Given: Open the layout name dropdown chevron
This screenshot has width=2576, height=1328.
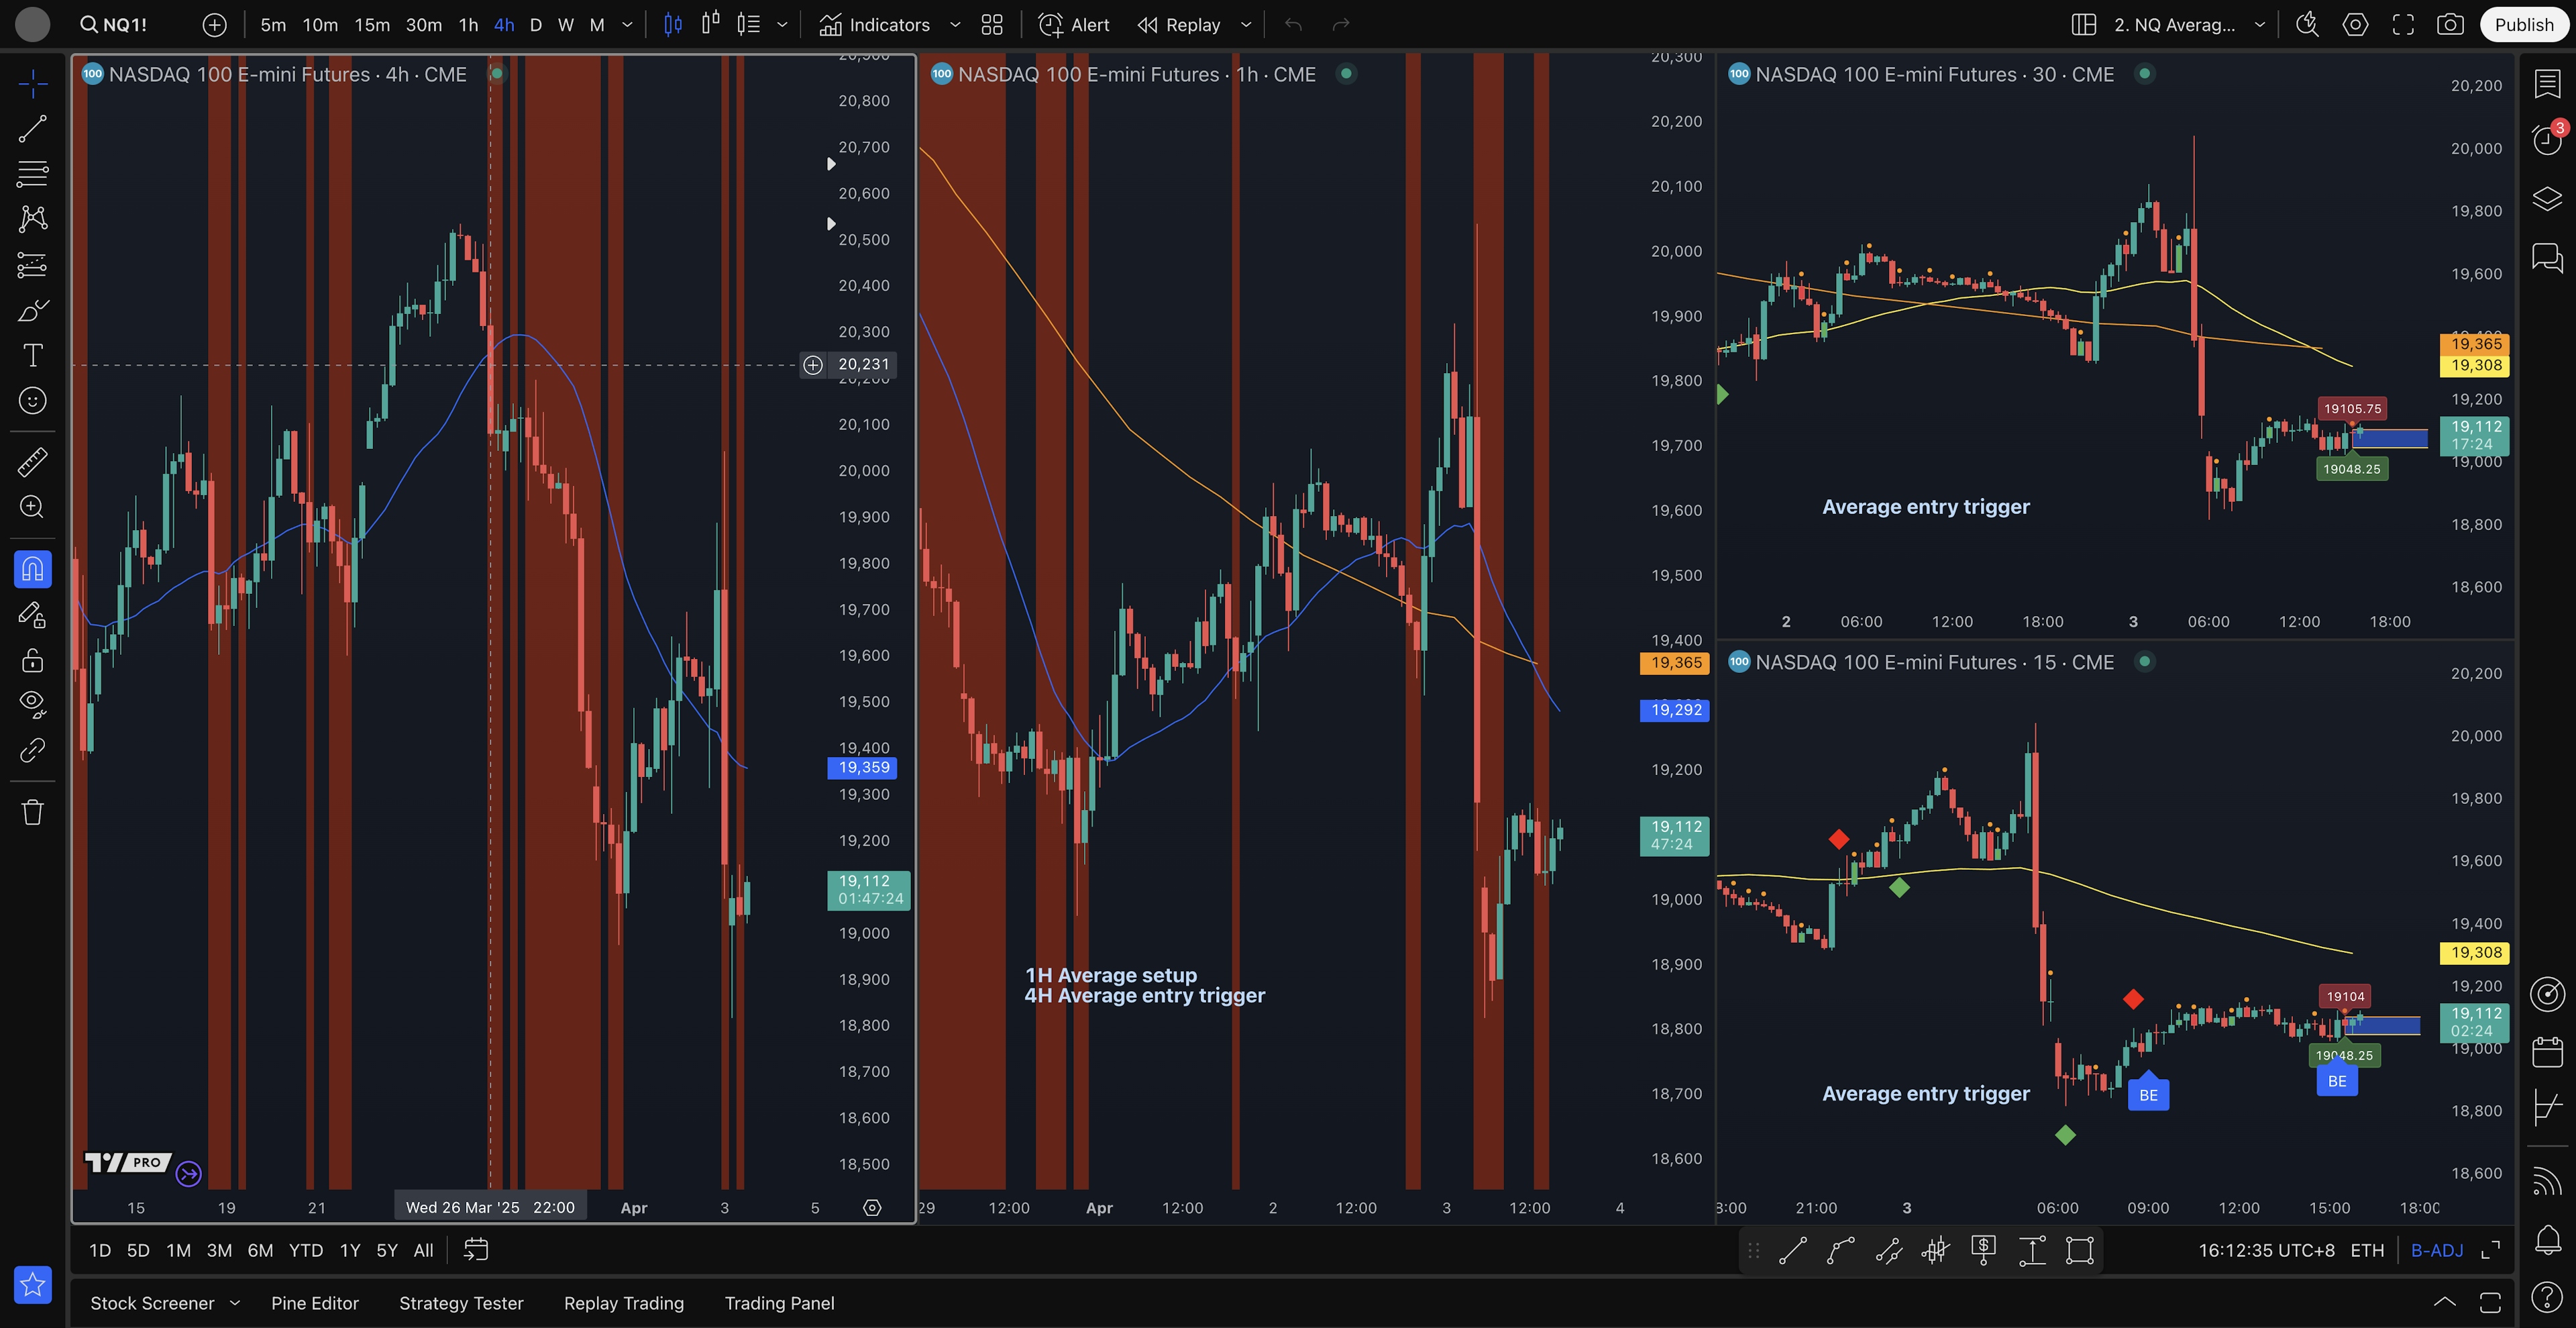Looking at the screenshot, I should tap(2259, 25).
